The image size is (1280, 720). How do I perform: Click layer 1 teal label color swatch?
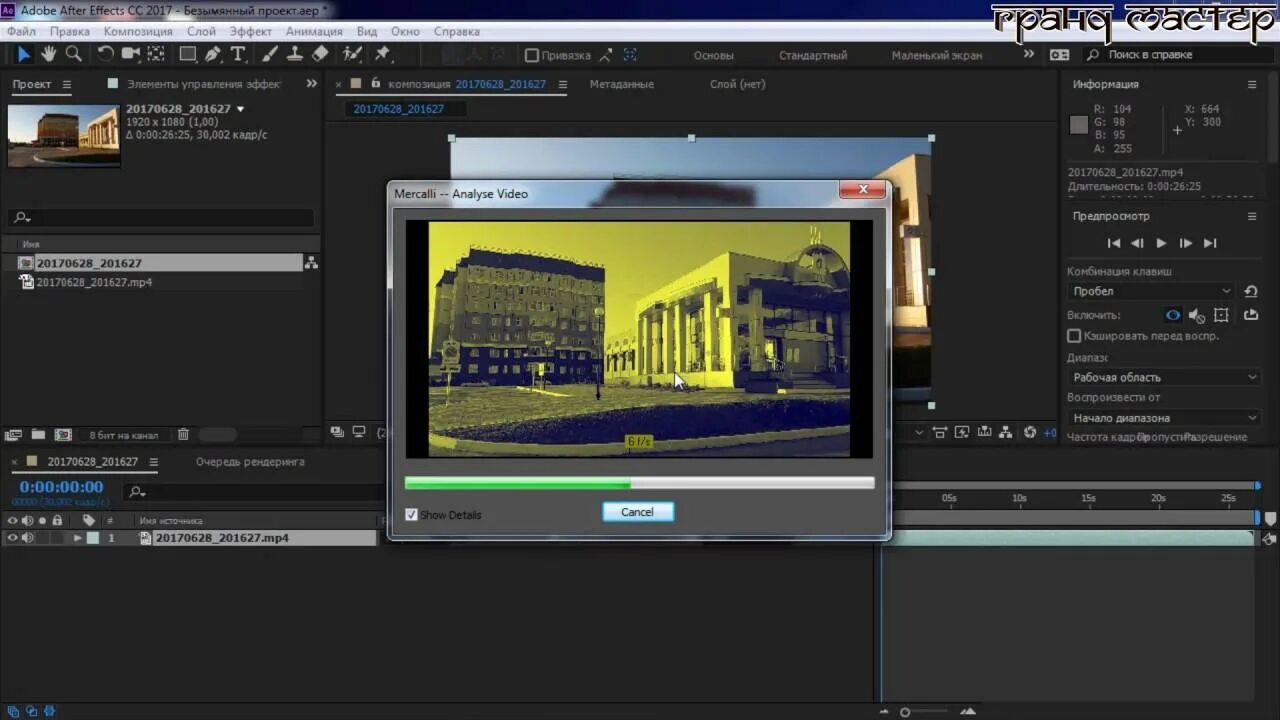pyautogui.click(x=93, y=538)
